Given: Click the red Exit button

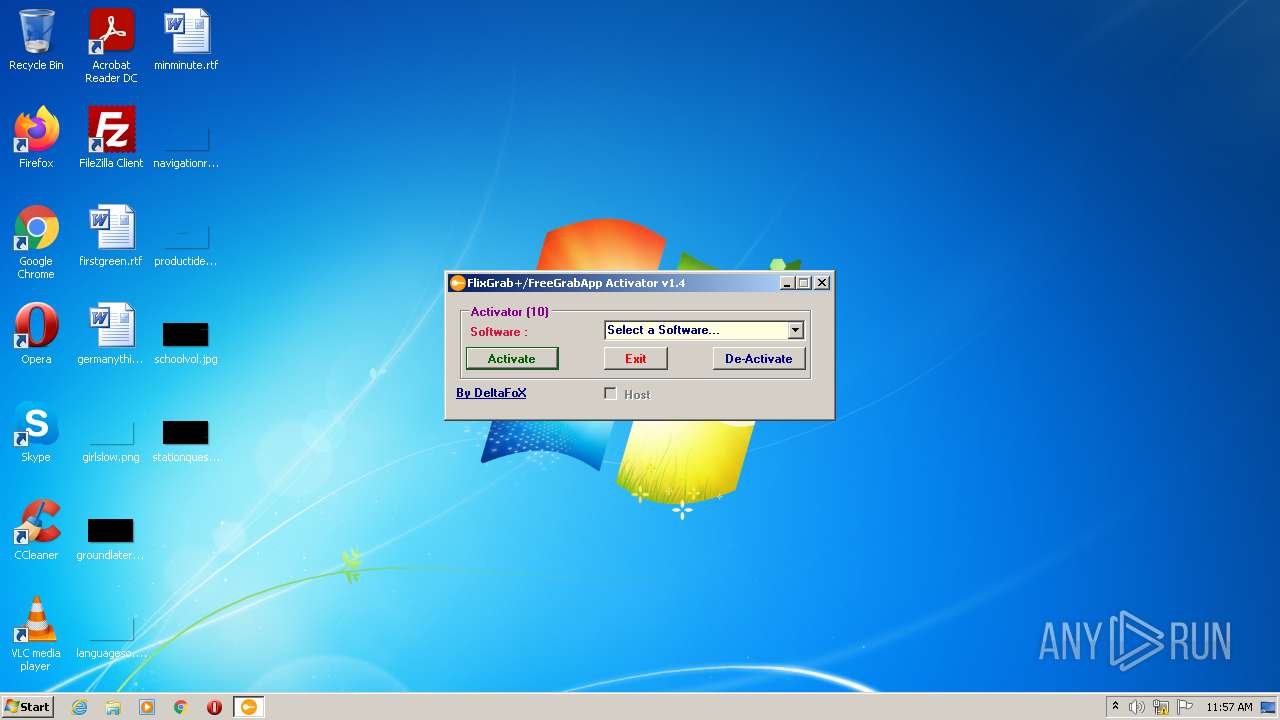Looking at the screenshot, I should (635, 359).
